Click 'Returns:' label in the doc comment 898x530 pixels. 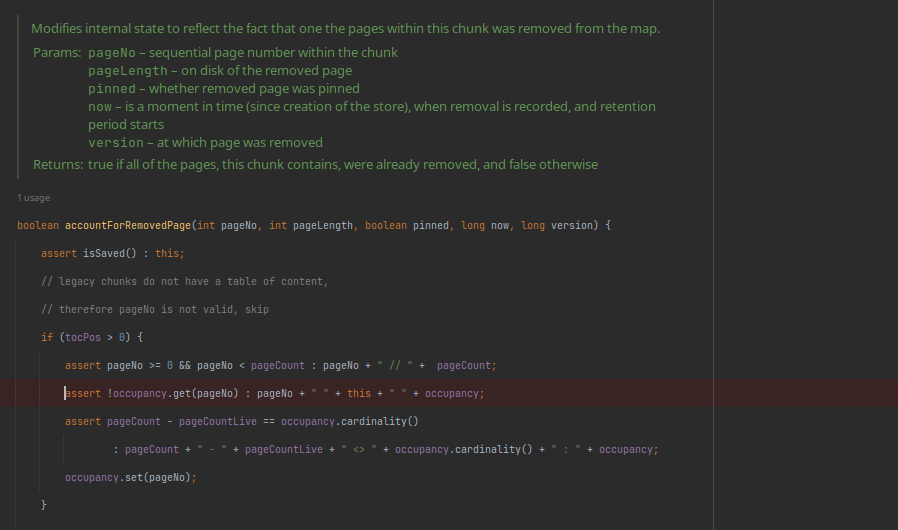(58, 164)
